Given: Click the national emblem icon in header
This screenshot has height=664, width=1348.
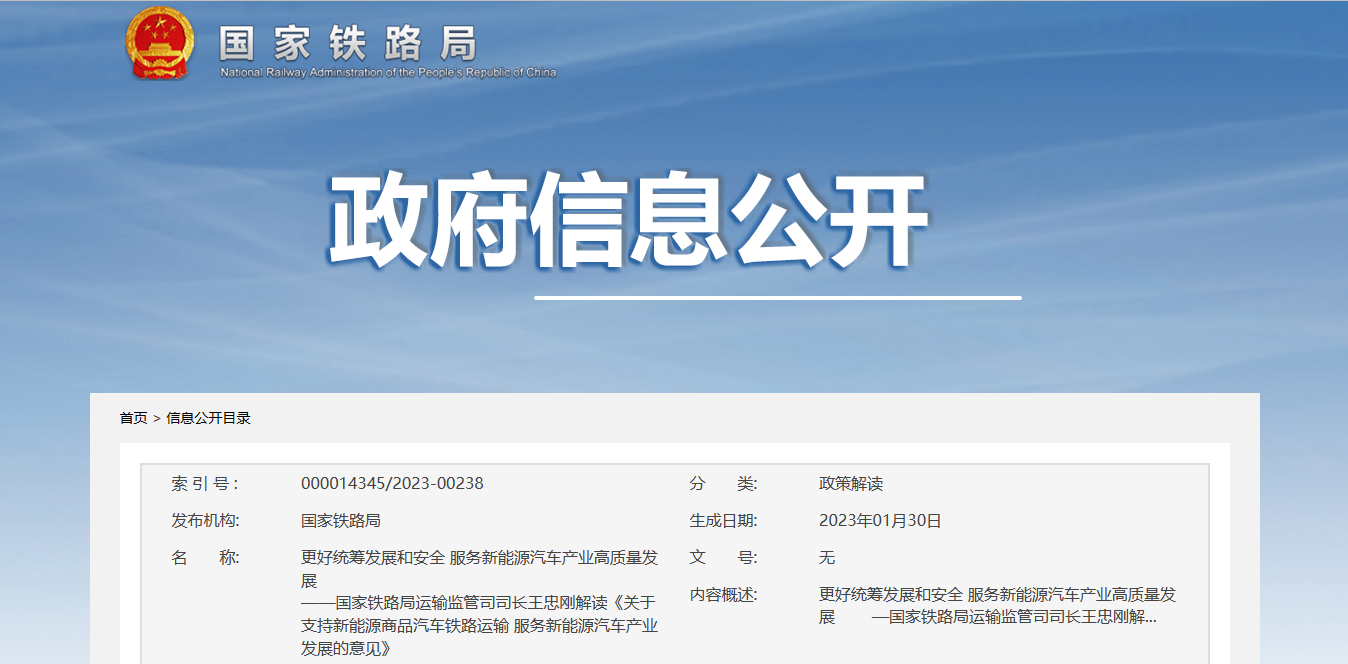Looking at the screenshot, I should (159, 43).
